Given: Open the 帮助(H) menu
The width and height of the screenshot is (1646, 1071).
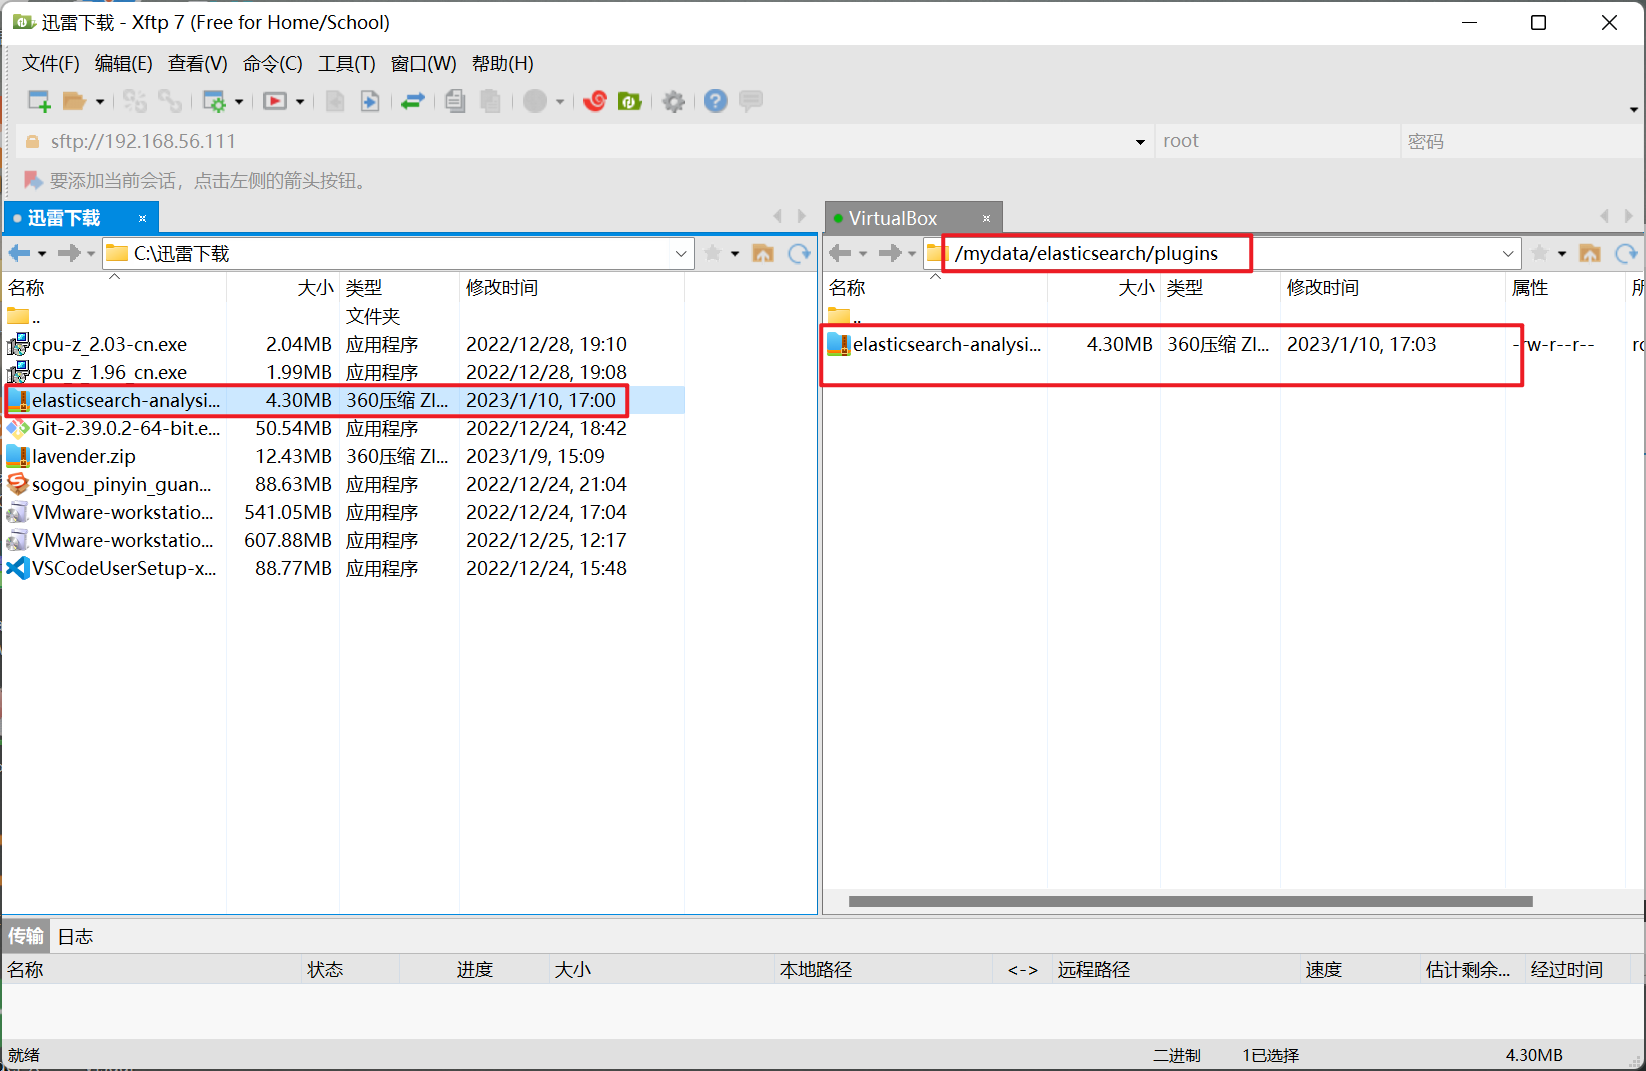Looking at the screenshot, I should click(502, 64).
